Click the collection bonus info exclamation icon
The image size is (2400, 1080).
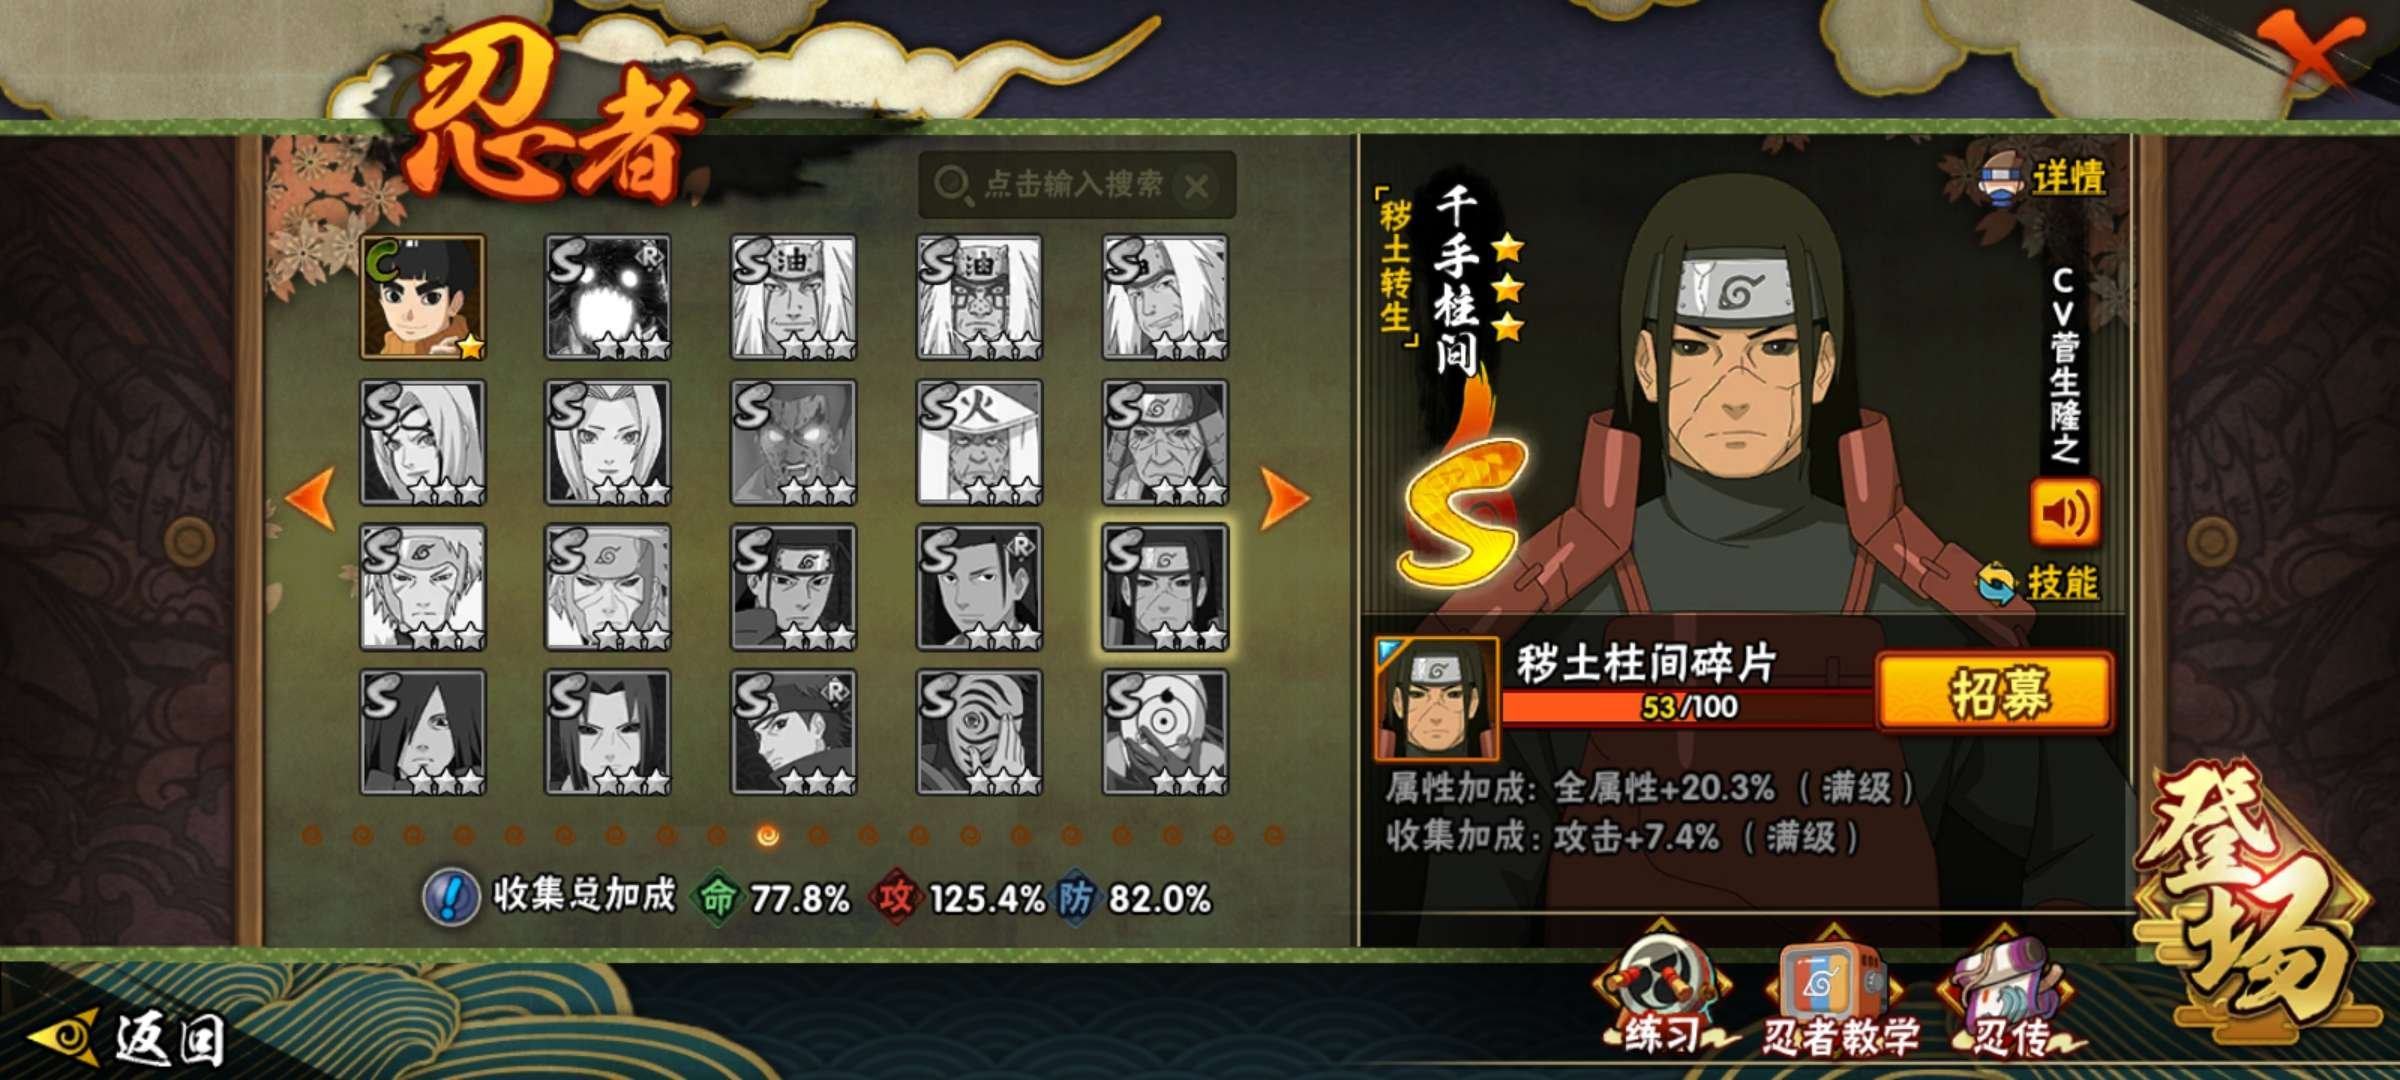pos(450,896)
